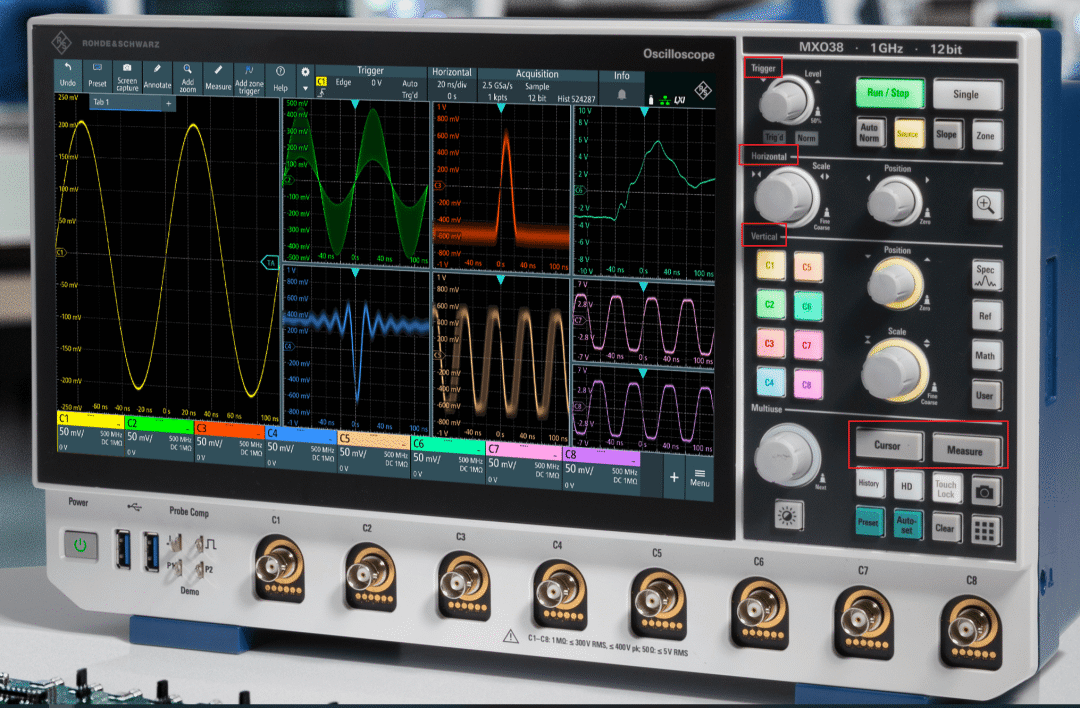Activate the Add zoom magnifier tool

click(187, 78)
